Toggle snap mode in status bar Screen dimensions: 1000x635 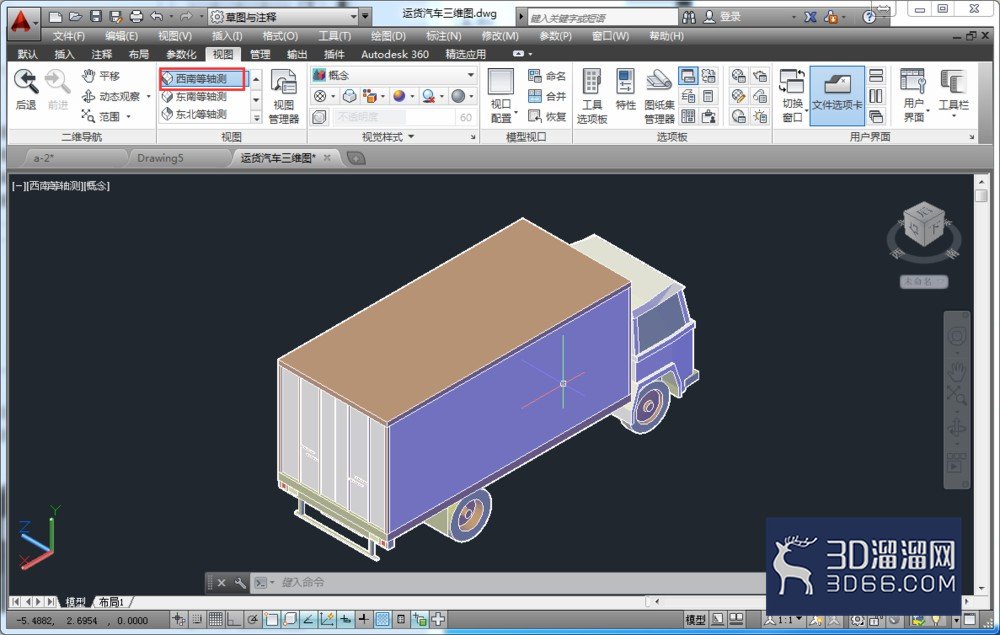(x=197, y=619)
